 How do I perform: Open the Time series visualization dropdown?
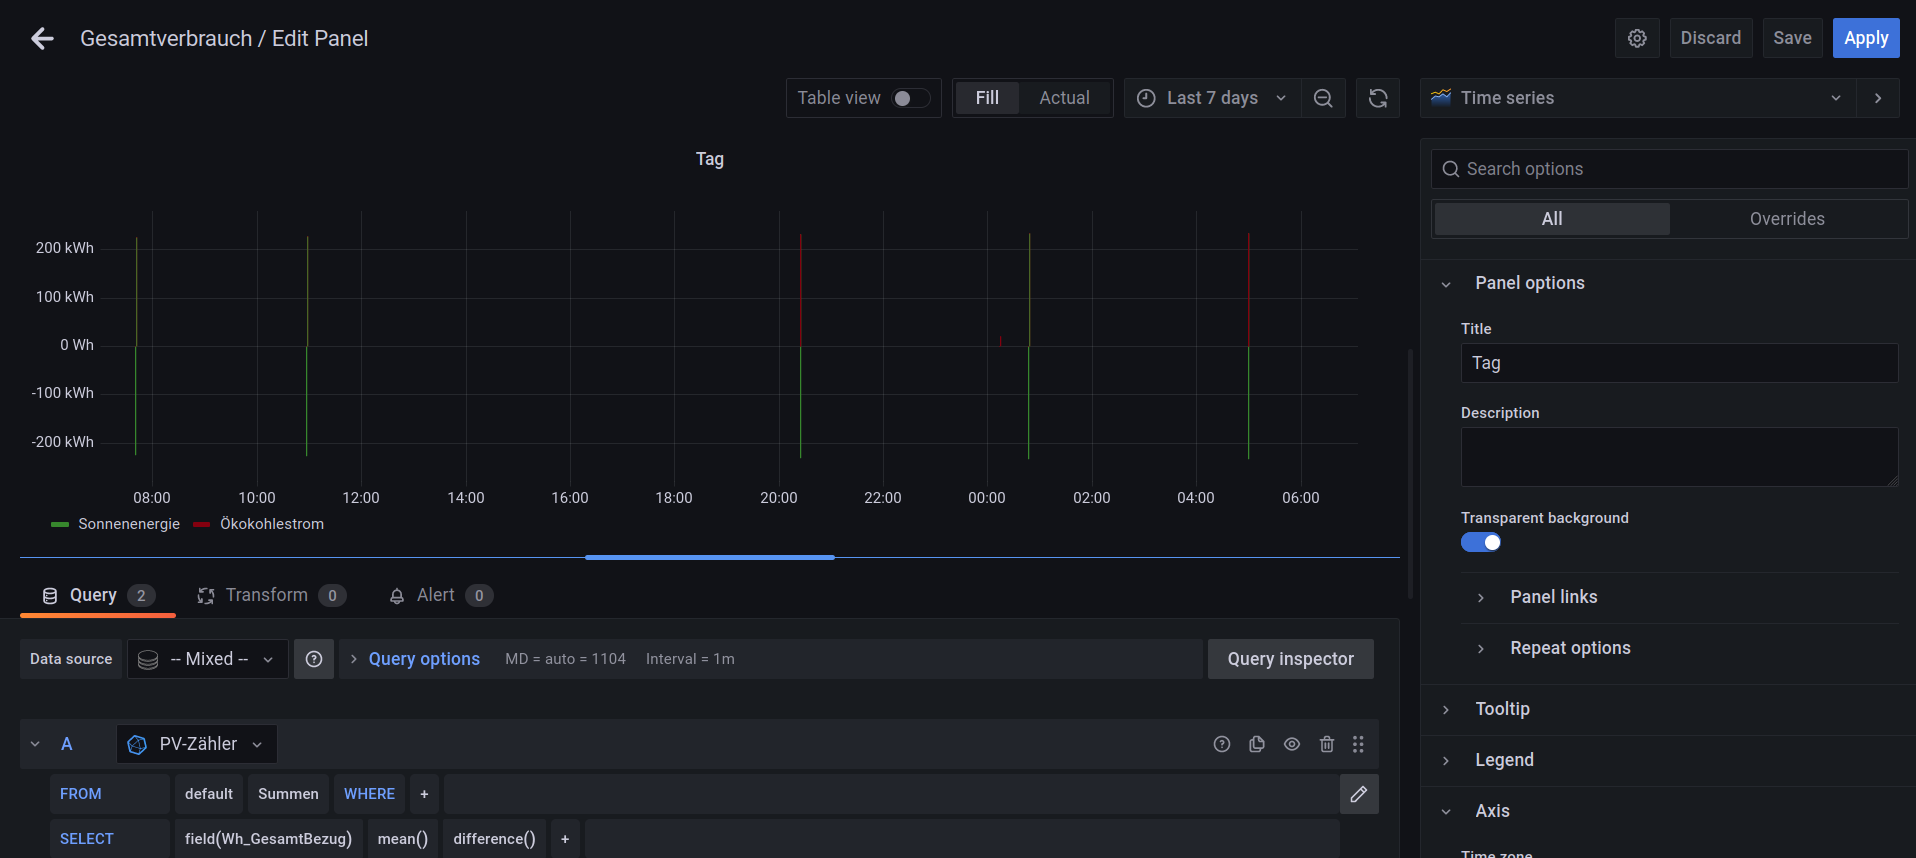(x=1637, y=98)
